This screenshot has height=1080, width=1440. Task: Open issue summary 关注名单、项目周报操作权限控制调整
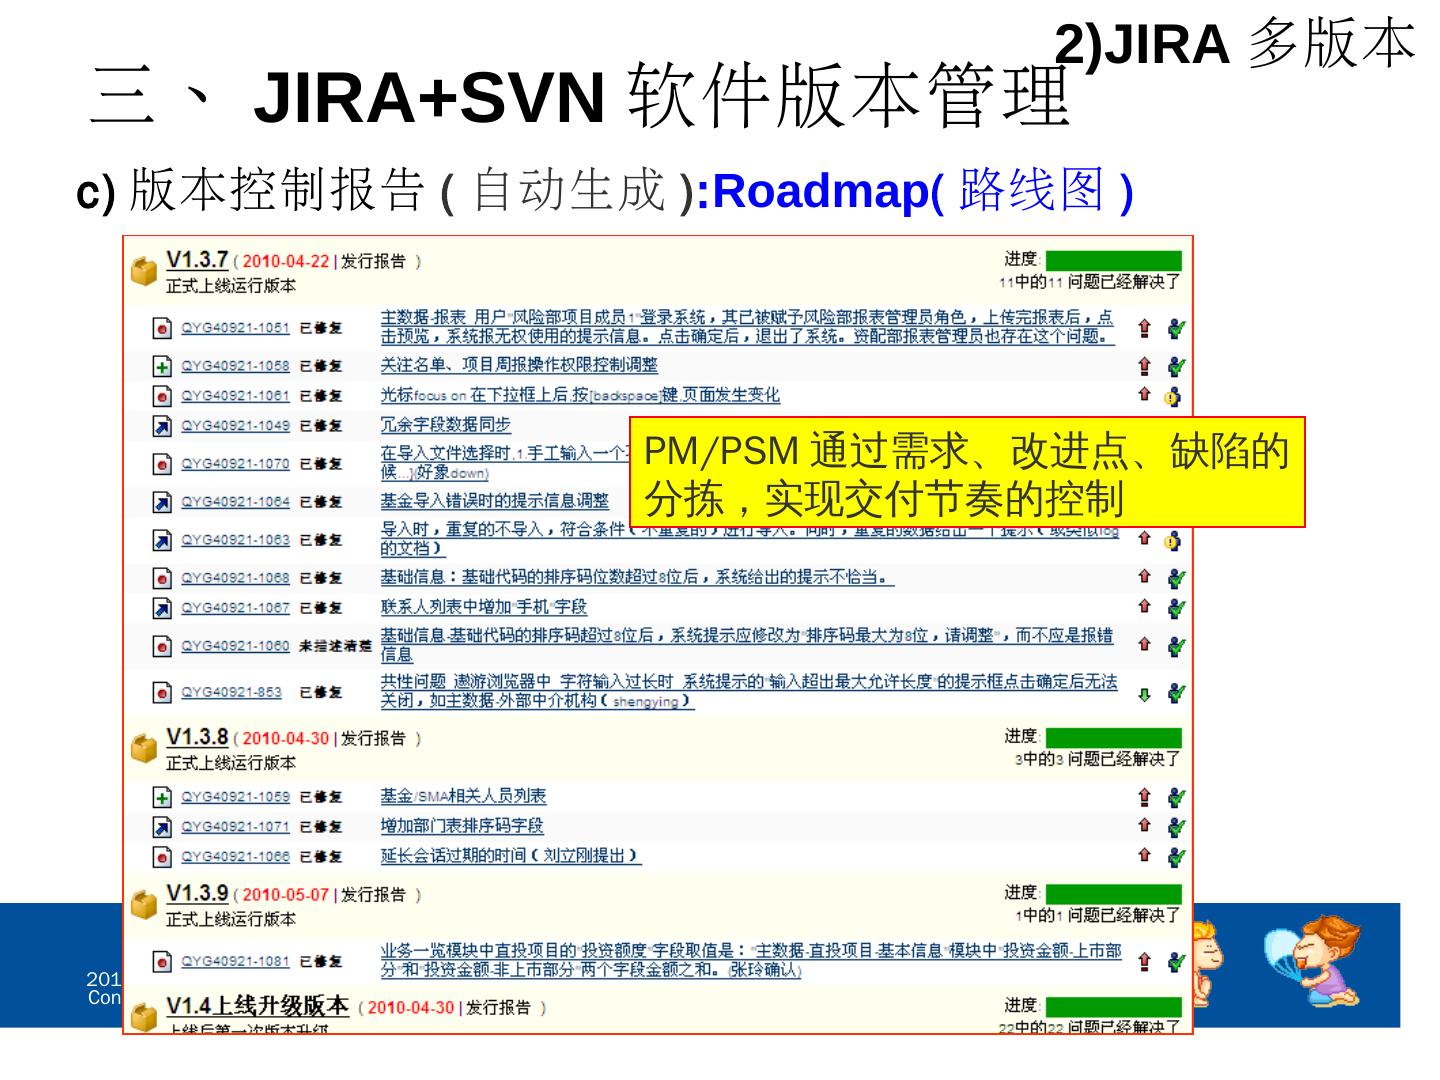point(519,366)
